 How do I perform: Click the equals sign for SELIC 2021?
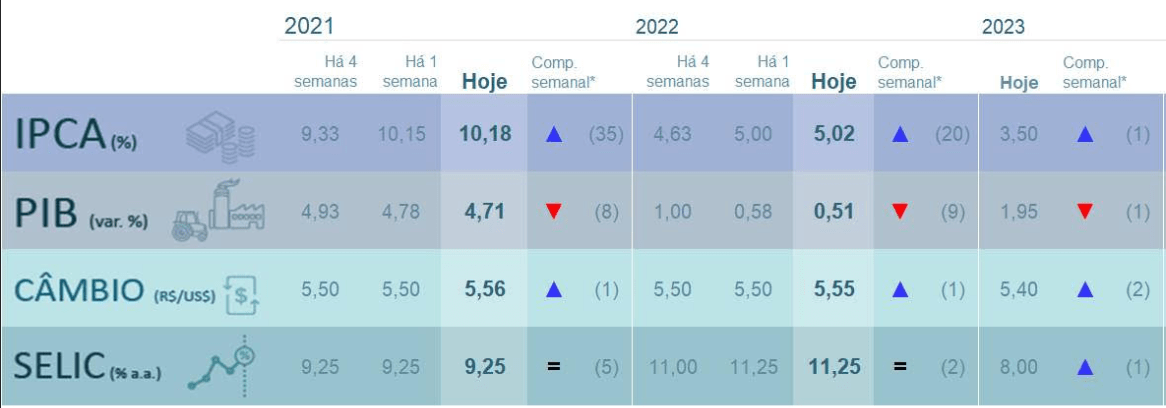coord(553,367)
